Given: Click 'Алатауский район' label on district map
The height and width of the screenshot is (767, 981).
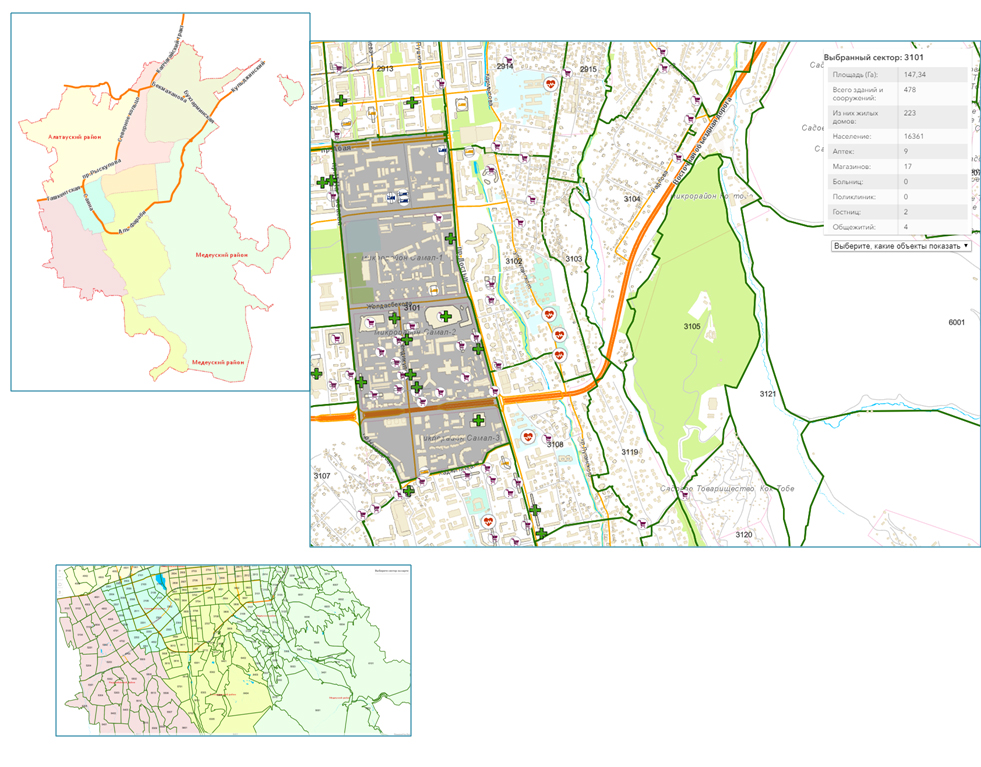Looking at the screenshot, I should click(74, 137).
